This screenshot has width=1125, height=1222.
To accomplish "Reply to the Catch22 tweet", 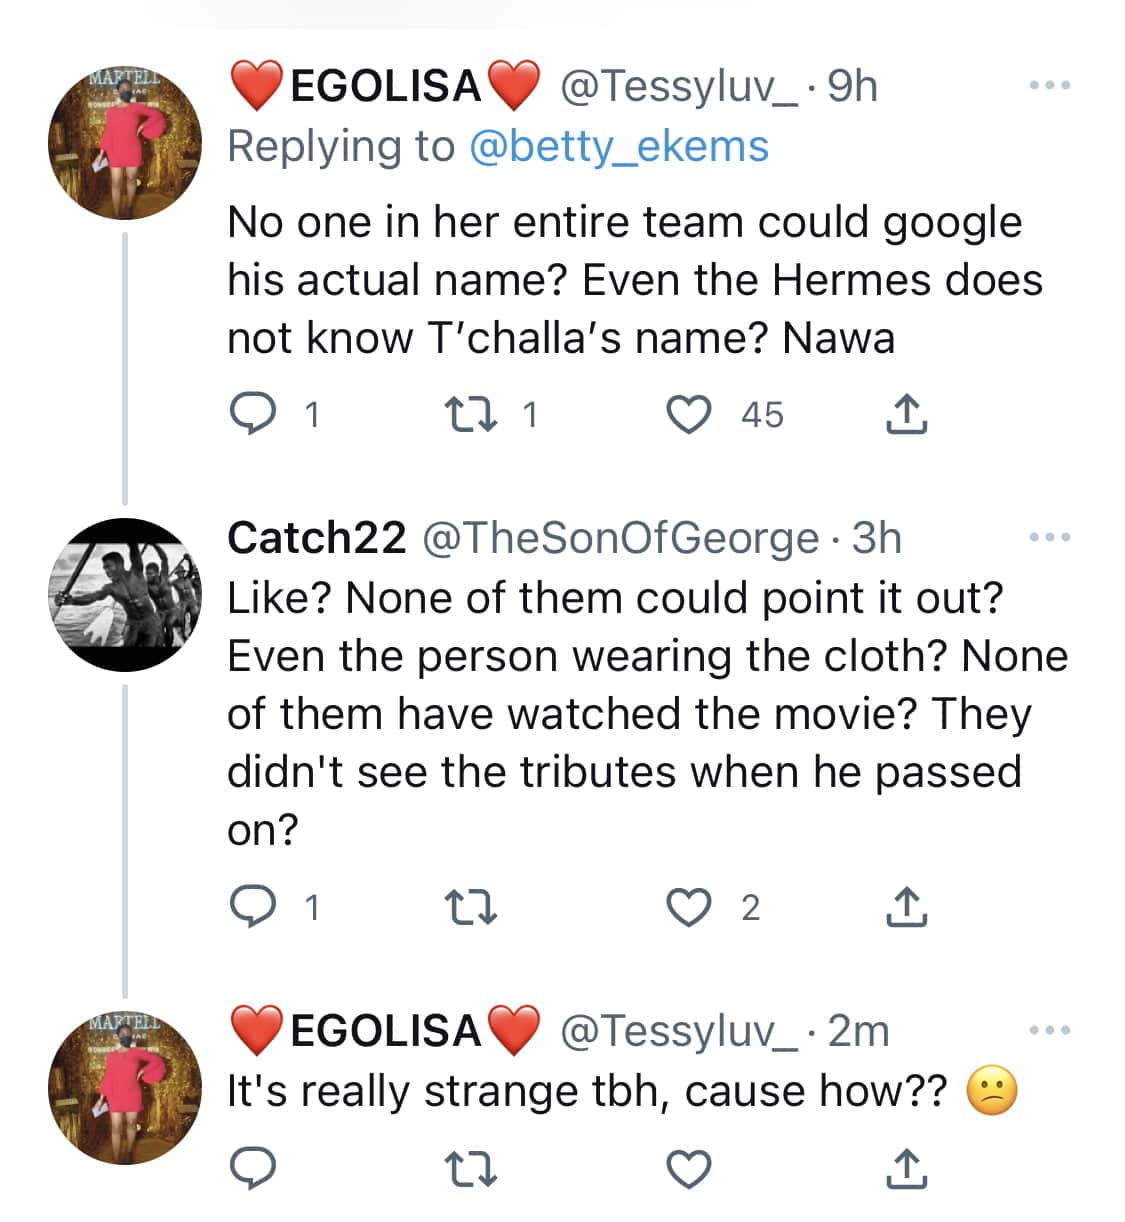I will tap(252, 906).
